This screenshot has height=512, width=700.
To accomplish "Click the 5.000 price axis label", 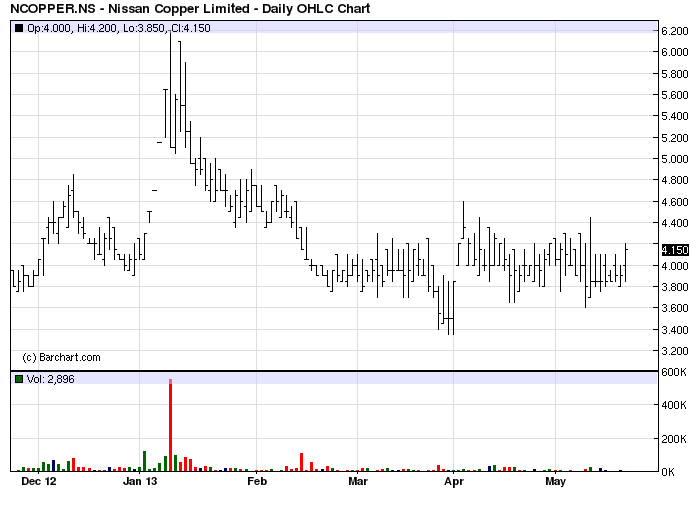I will pos(675,159).
